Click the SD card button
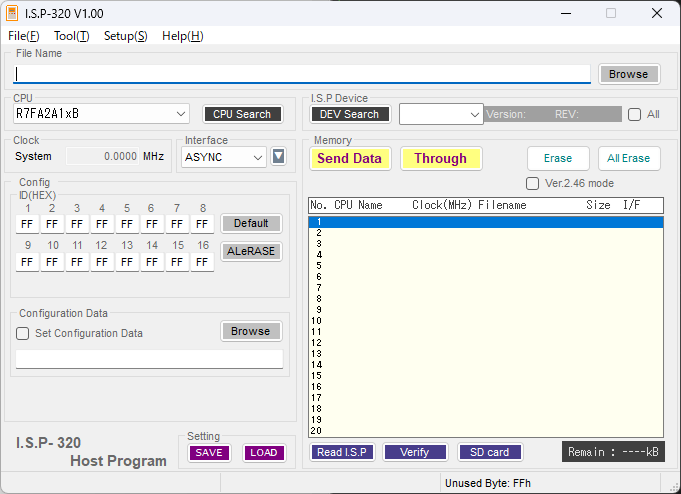The height and width of the screenshot is (494, 681). coord(490,452)
